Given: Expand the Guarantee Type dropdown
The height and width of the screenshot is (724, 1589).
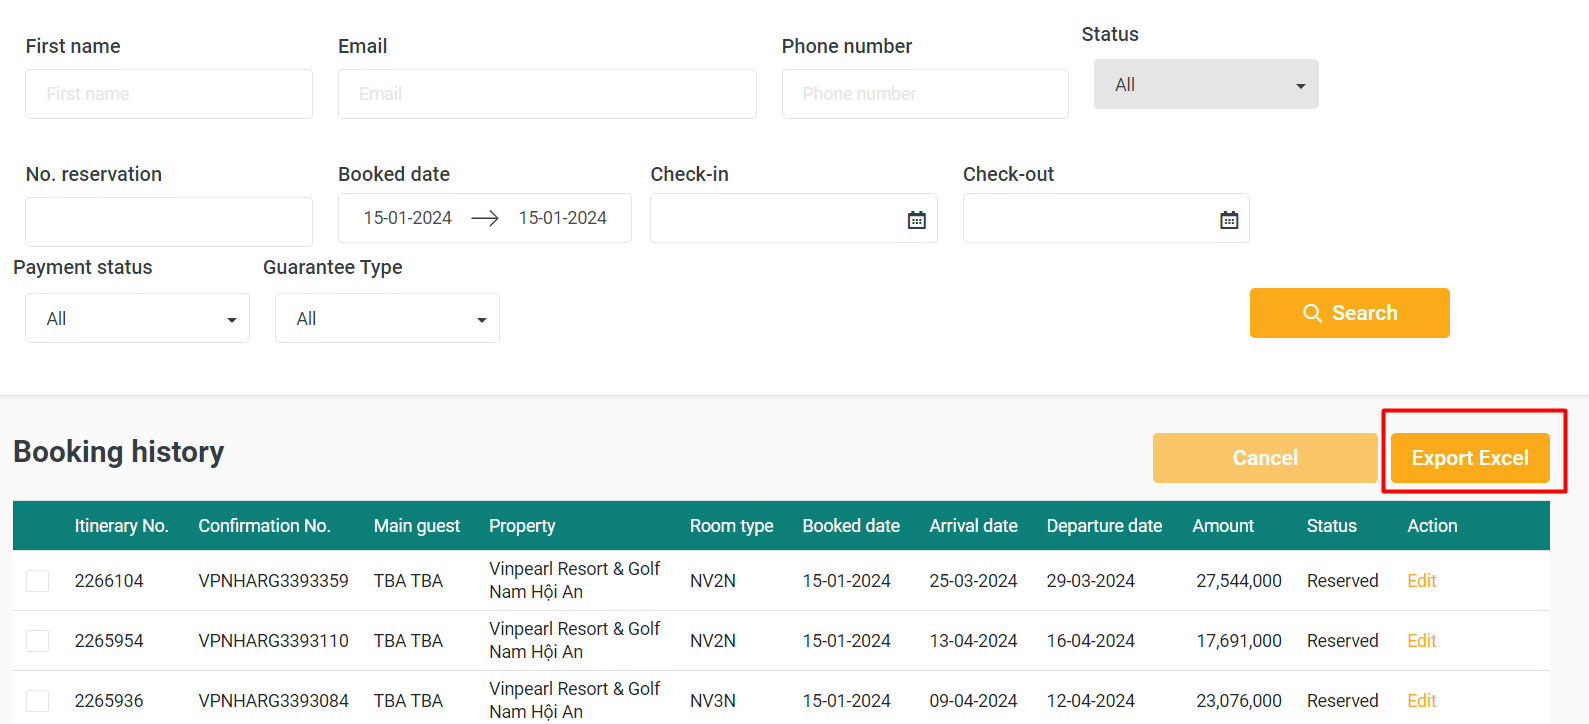Looking at the screenshot, I should click(x=387, y=319).
